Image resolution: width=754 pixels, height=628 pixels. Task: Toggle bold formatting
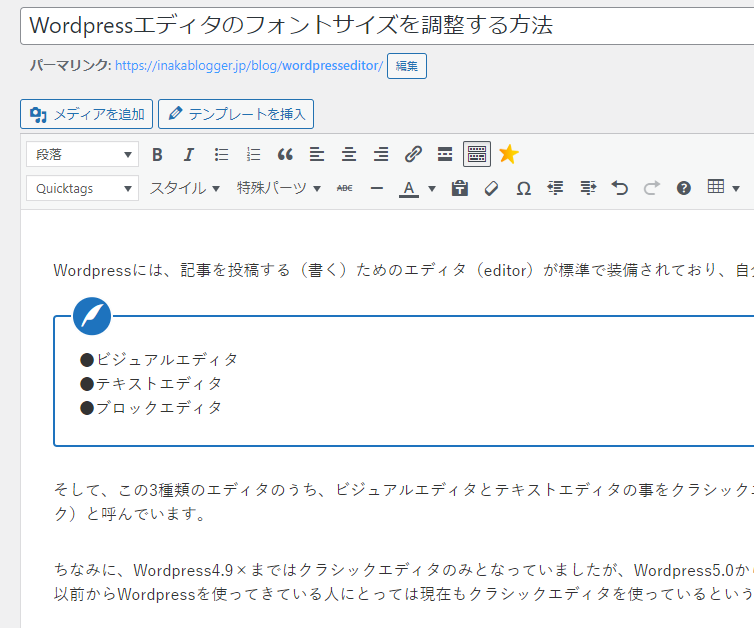(157, 154)
